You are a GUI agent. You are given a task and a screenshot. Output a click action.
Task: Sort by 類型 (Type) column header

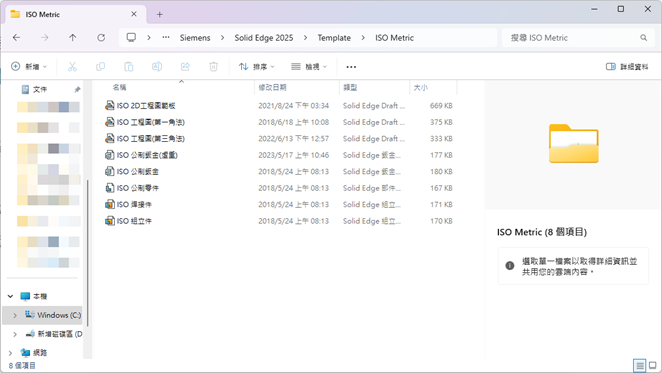(350, 87)
